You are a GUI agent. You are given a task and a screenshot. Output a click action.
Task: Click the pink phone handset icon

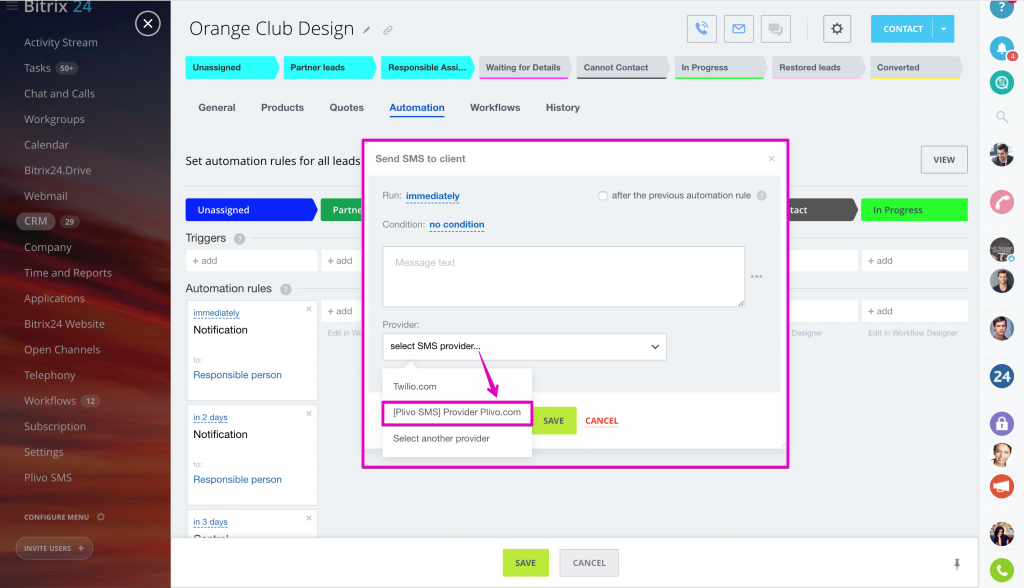tap(1001, 202)
